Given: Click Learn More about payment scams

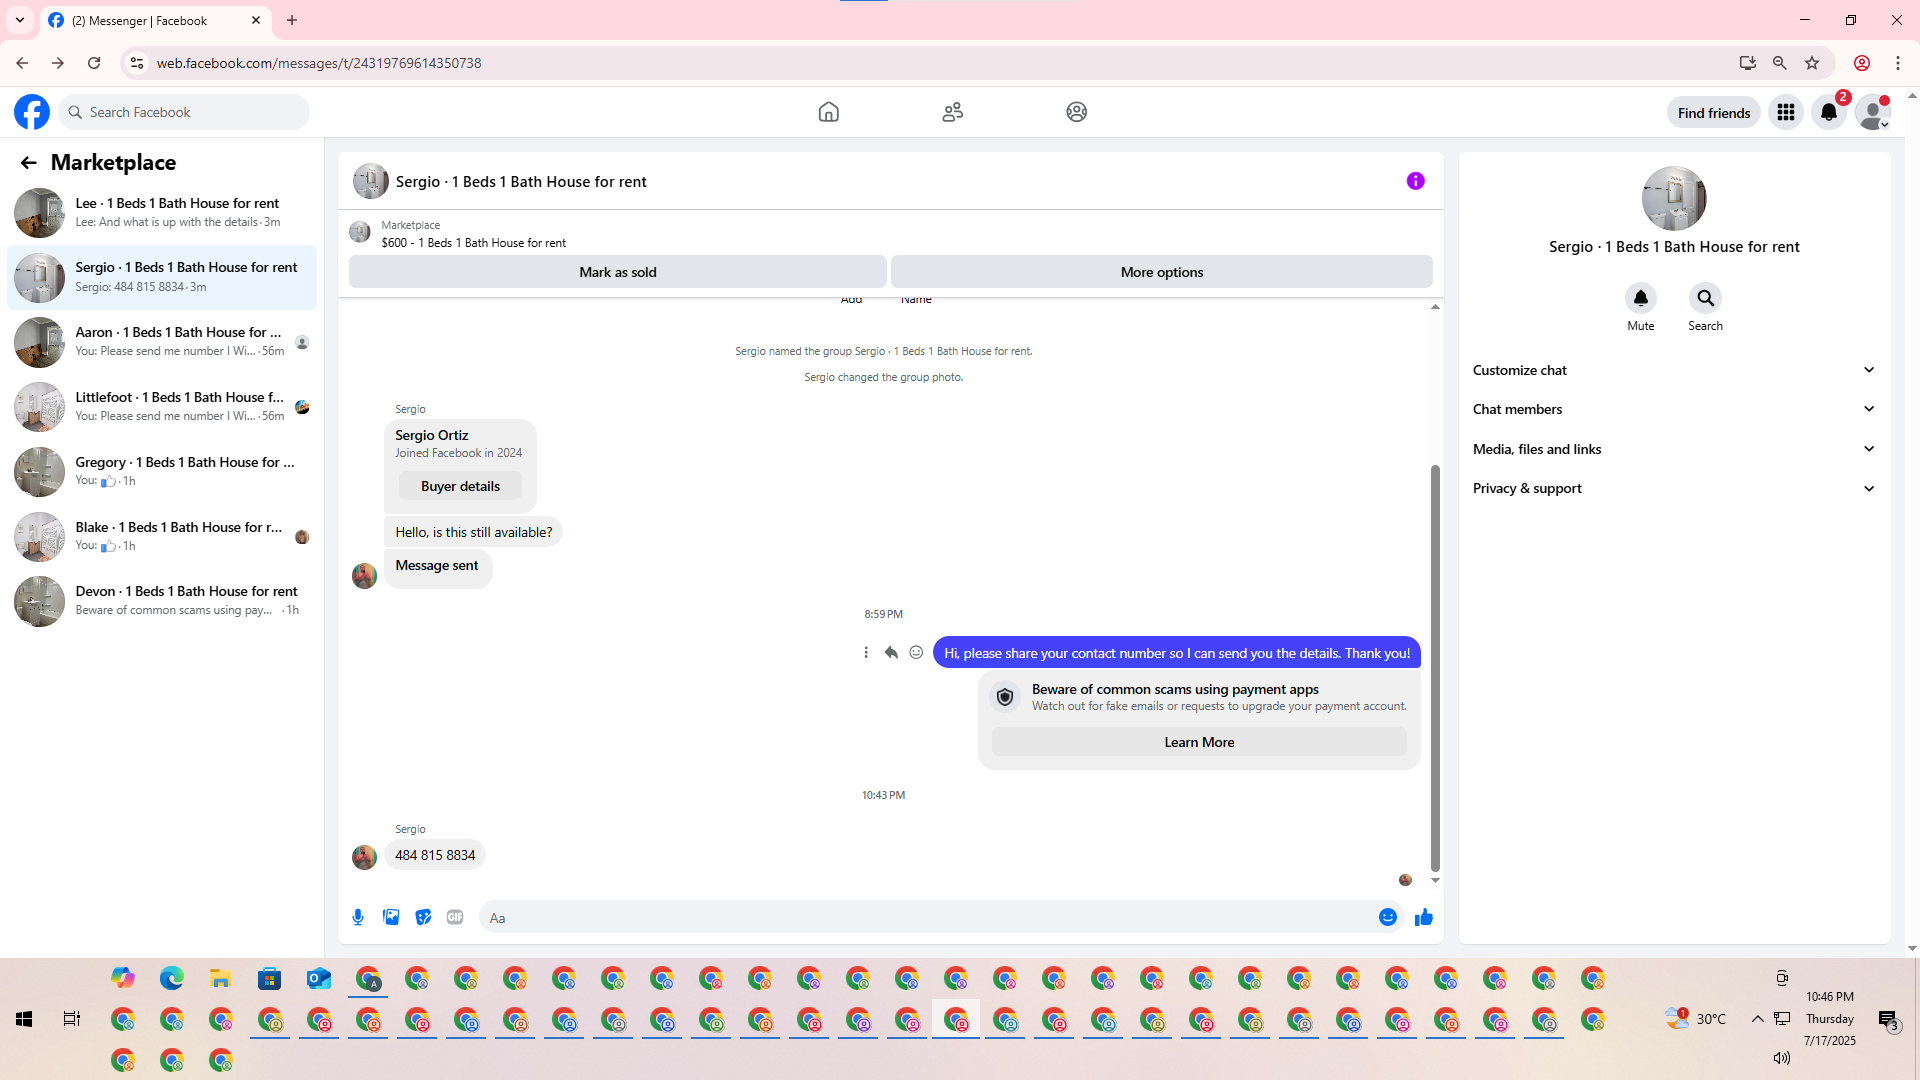Looking at the screenshot, I should 1199,742.
